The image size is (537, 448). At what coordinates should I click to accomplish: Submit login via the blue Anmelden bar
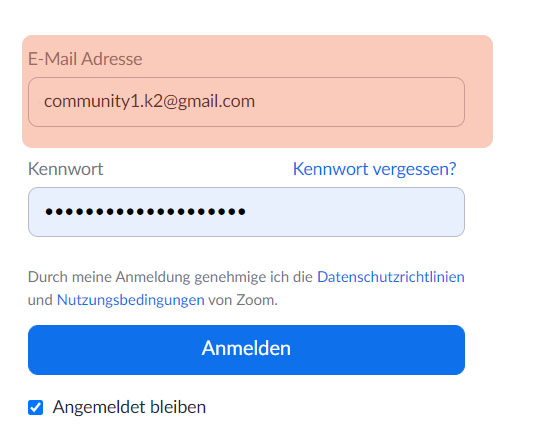[x=246, y=350]
